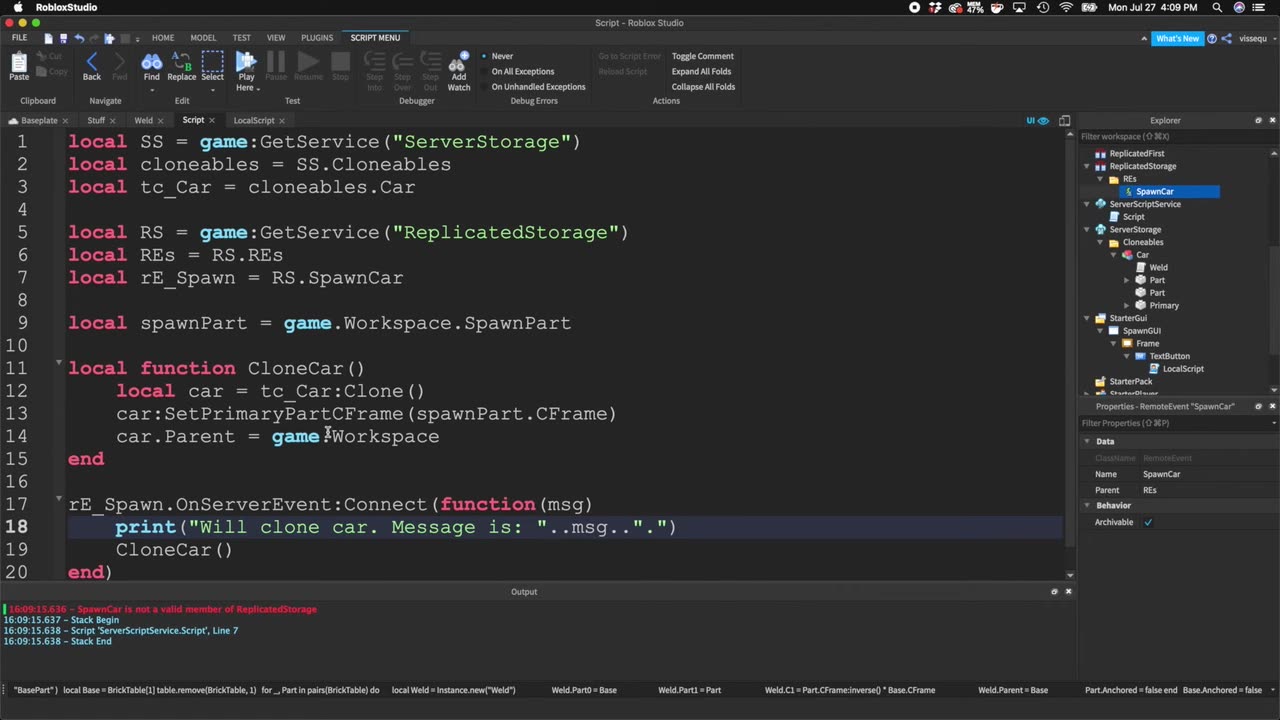Select the LocalScript item in Explorer

click(x=1183, y=369)
